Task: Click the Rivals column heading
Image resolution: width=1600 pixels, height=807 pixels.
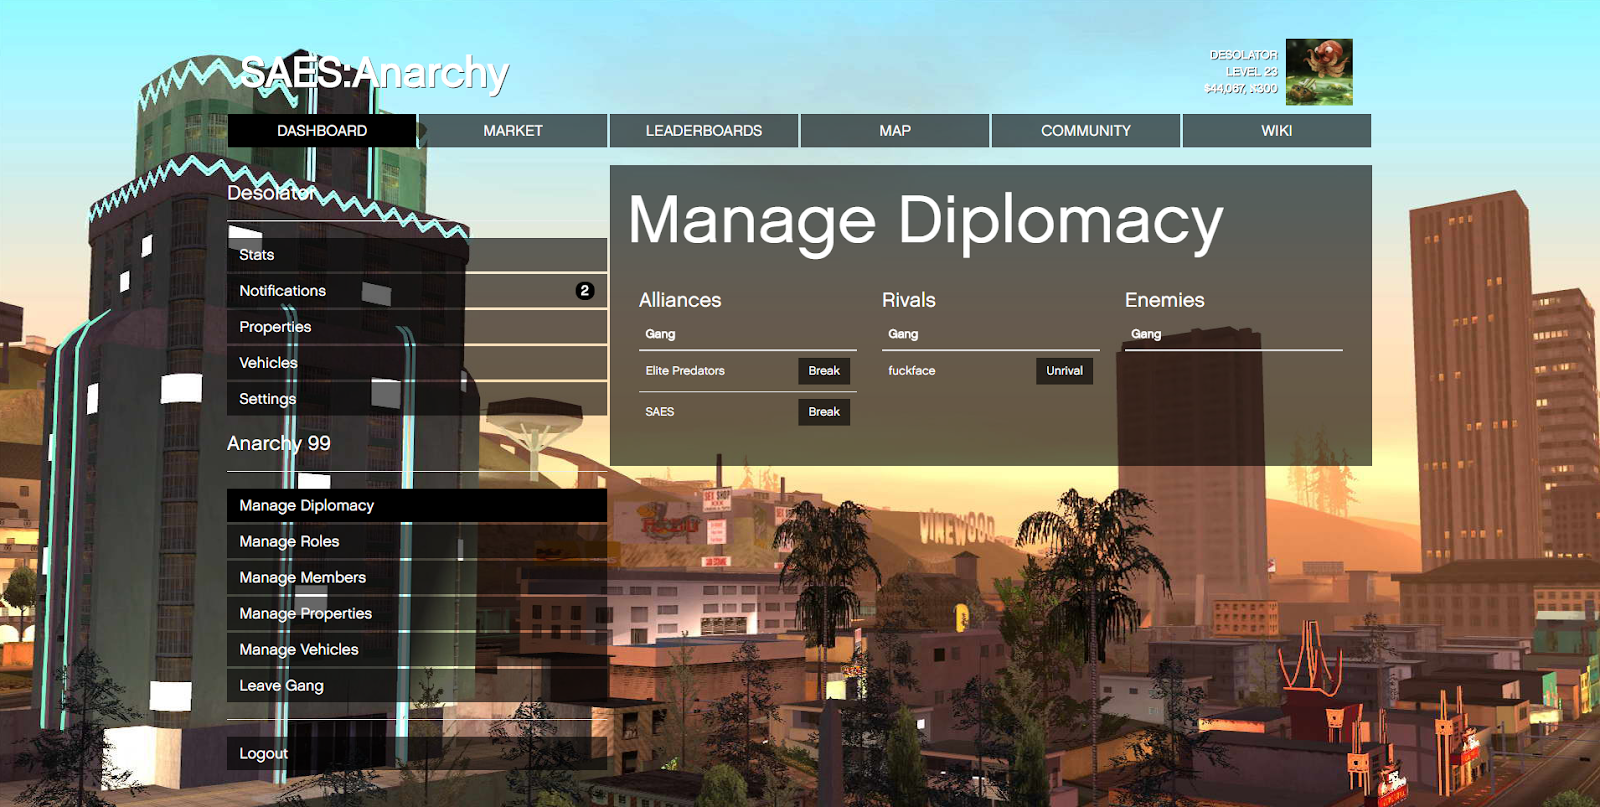Action: [x=909, y=300]
